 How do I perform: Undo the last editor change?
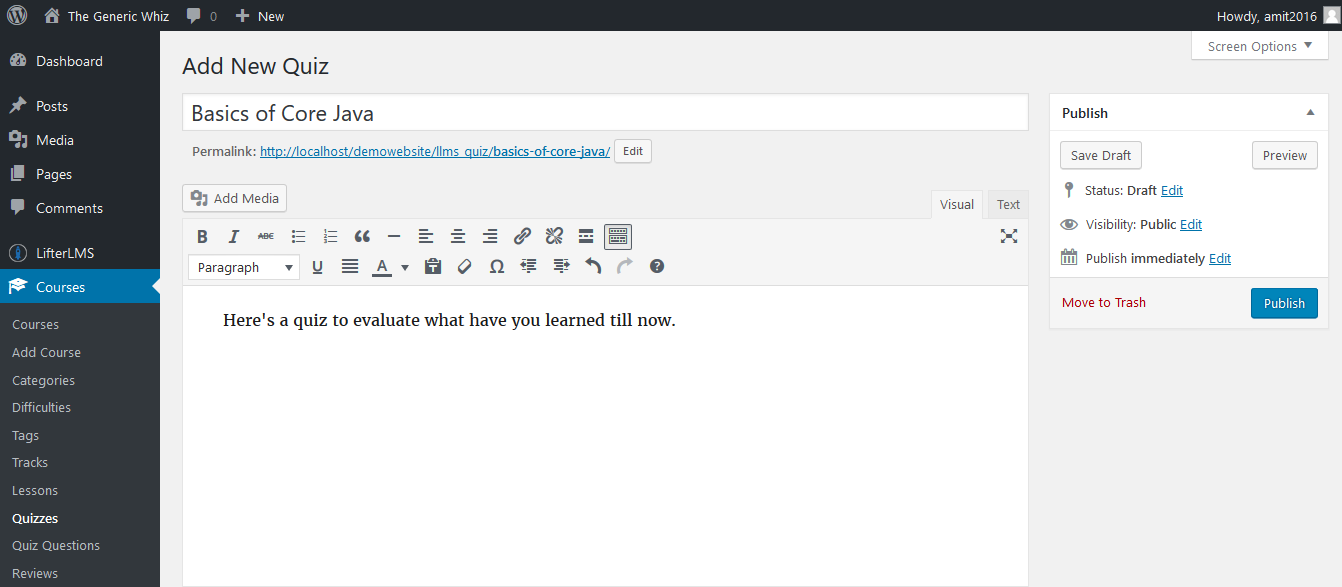pyautogui.click(x=592, y=266)
